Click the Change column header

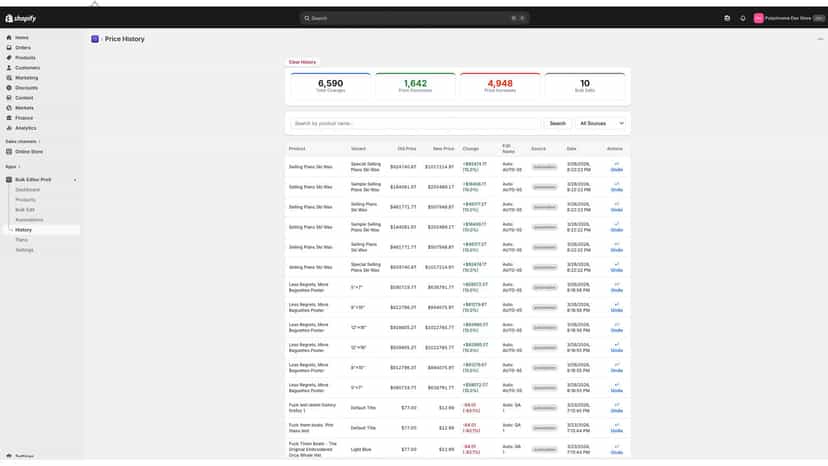471,149
